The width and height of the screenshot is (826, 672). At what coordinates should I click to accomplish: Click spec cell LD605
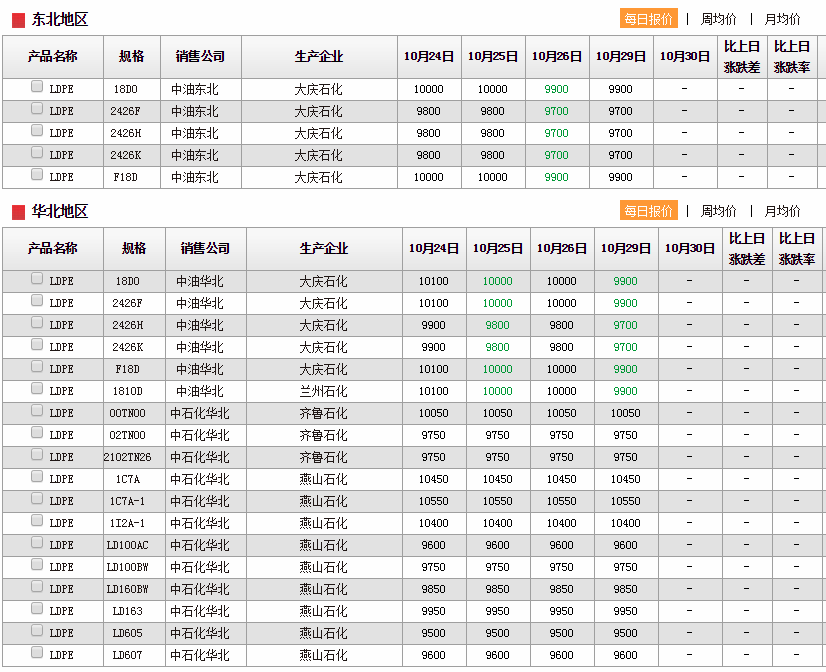[127, 634]
